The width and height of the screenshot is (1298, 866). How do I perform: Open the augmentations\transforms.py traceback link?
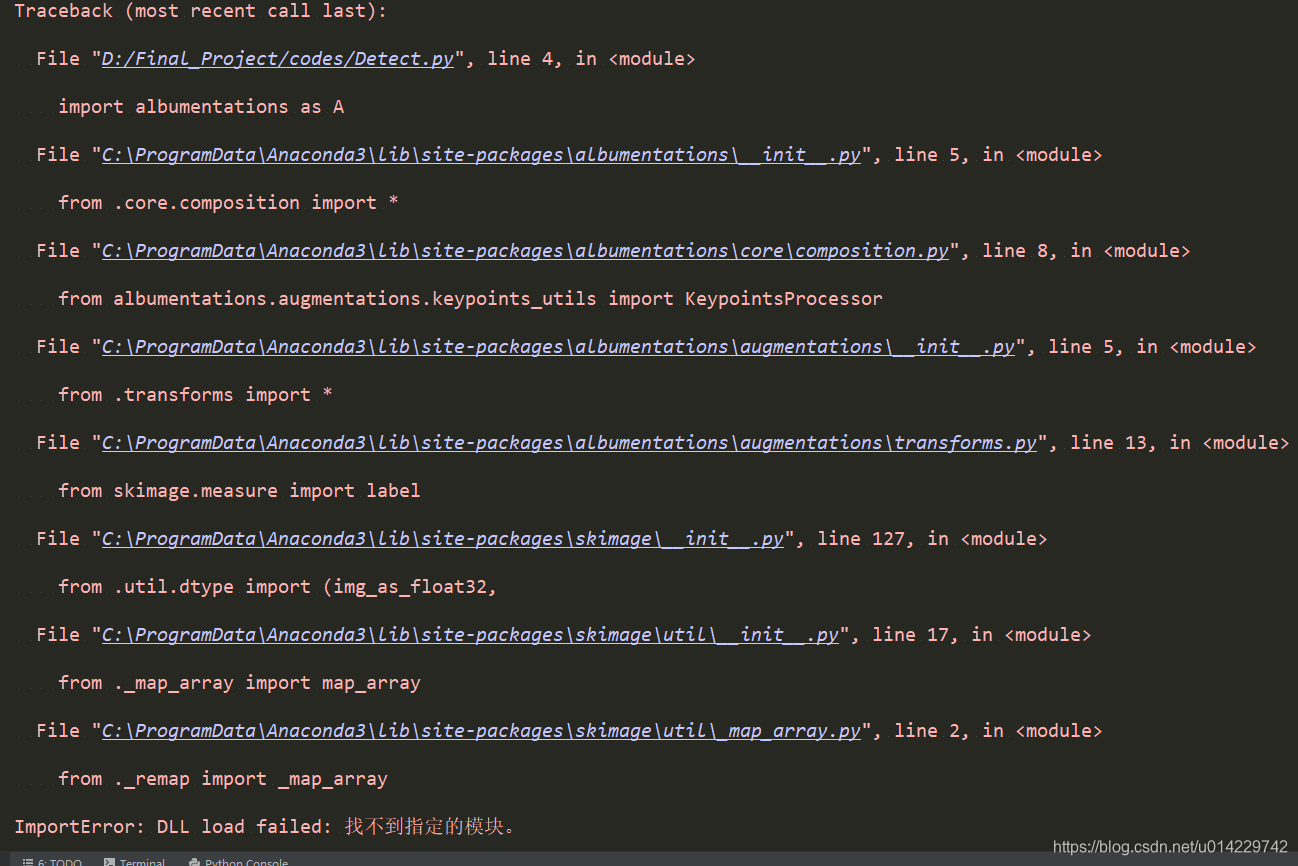(569, 443)
